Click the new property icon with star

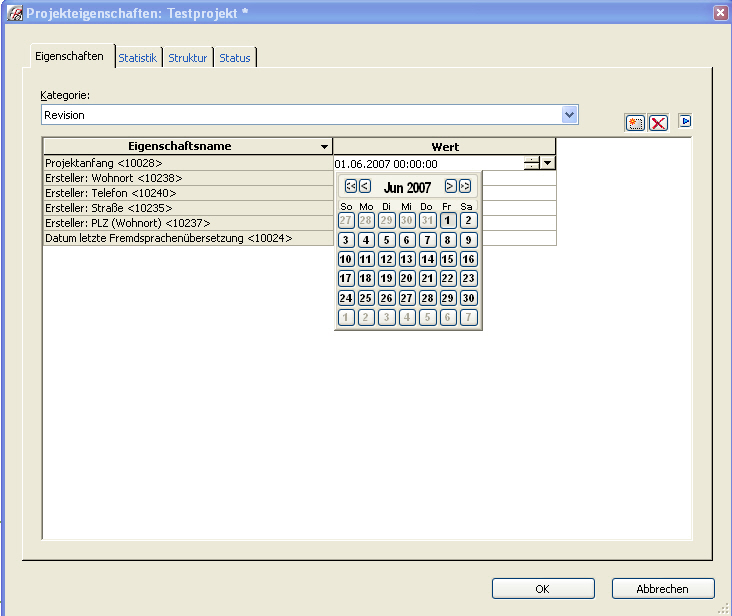[635, 122]
